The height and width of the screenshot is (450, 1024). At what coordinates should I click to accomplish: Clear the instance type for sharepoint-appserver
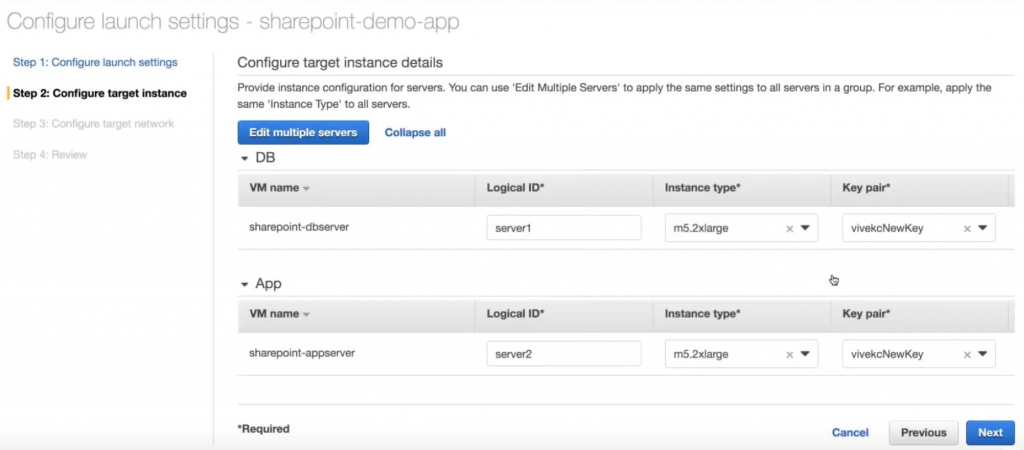pos(789,355)
